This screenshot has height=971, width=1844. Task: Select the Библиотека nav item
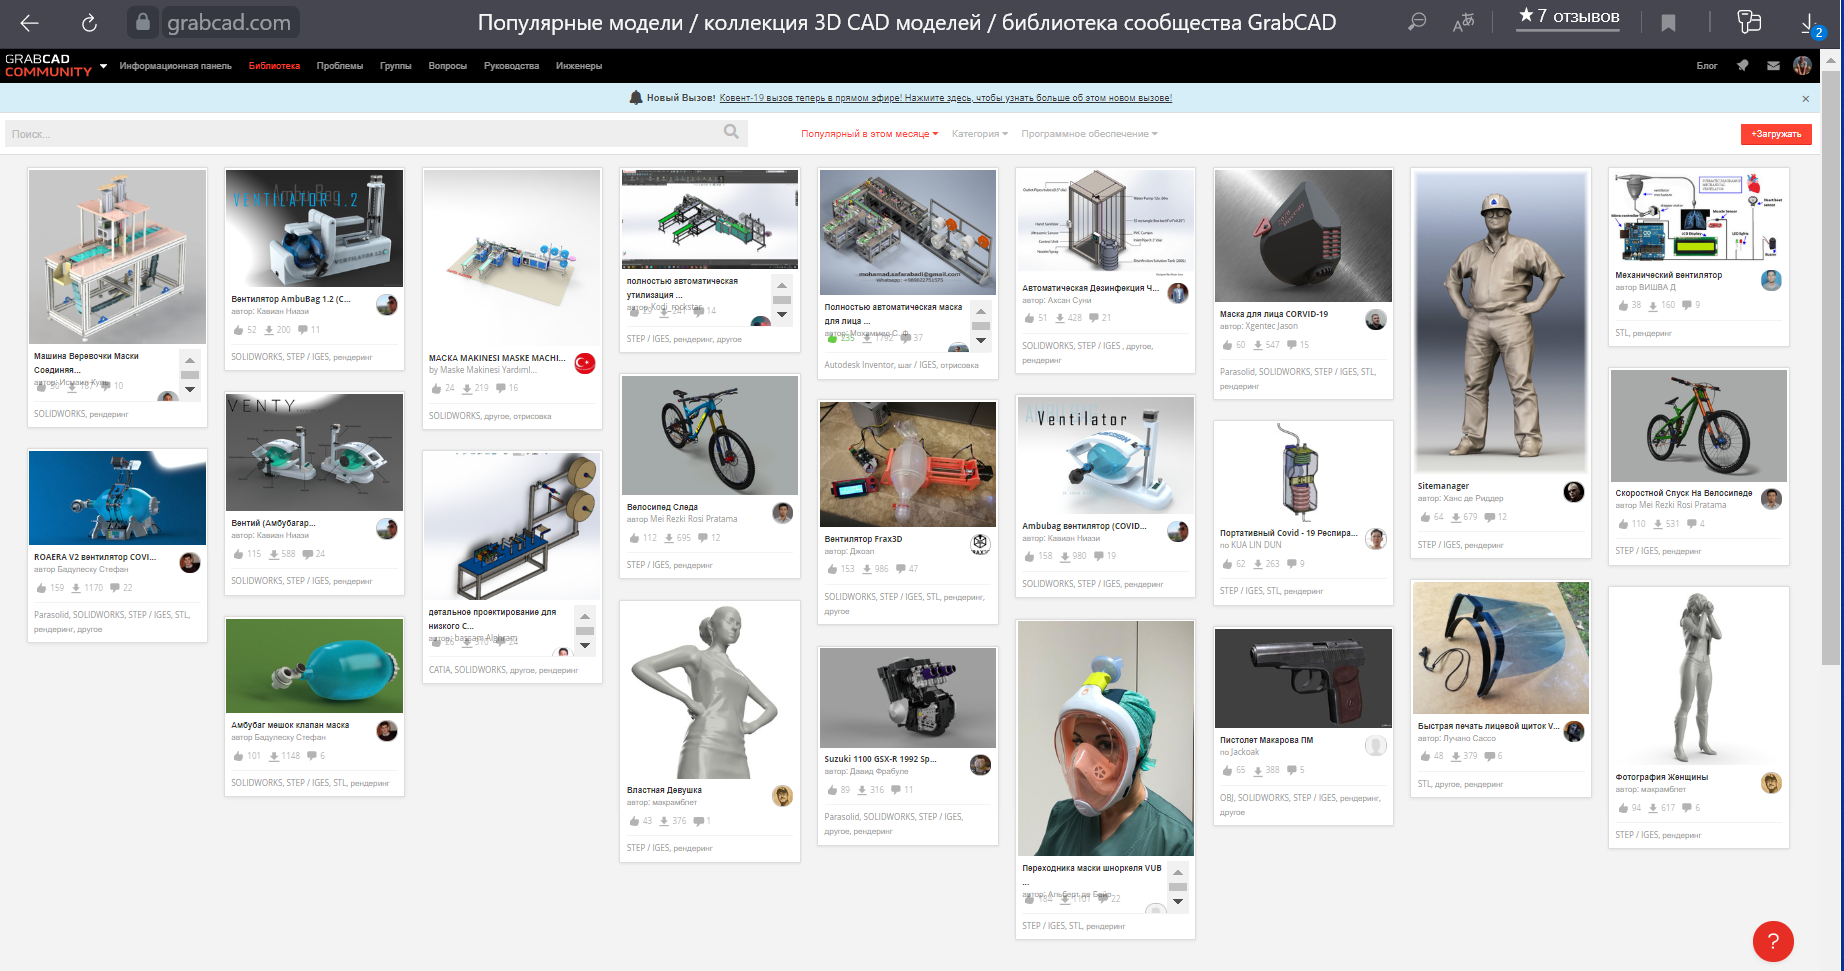click(x=274, y=66)
